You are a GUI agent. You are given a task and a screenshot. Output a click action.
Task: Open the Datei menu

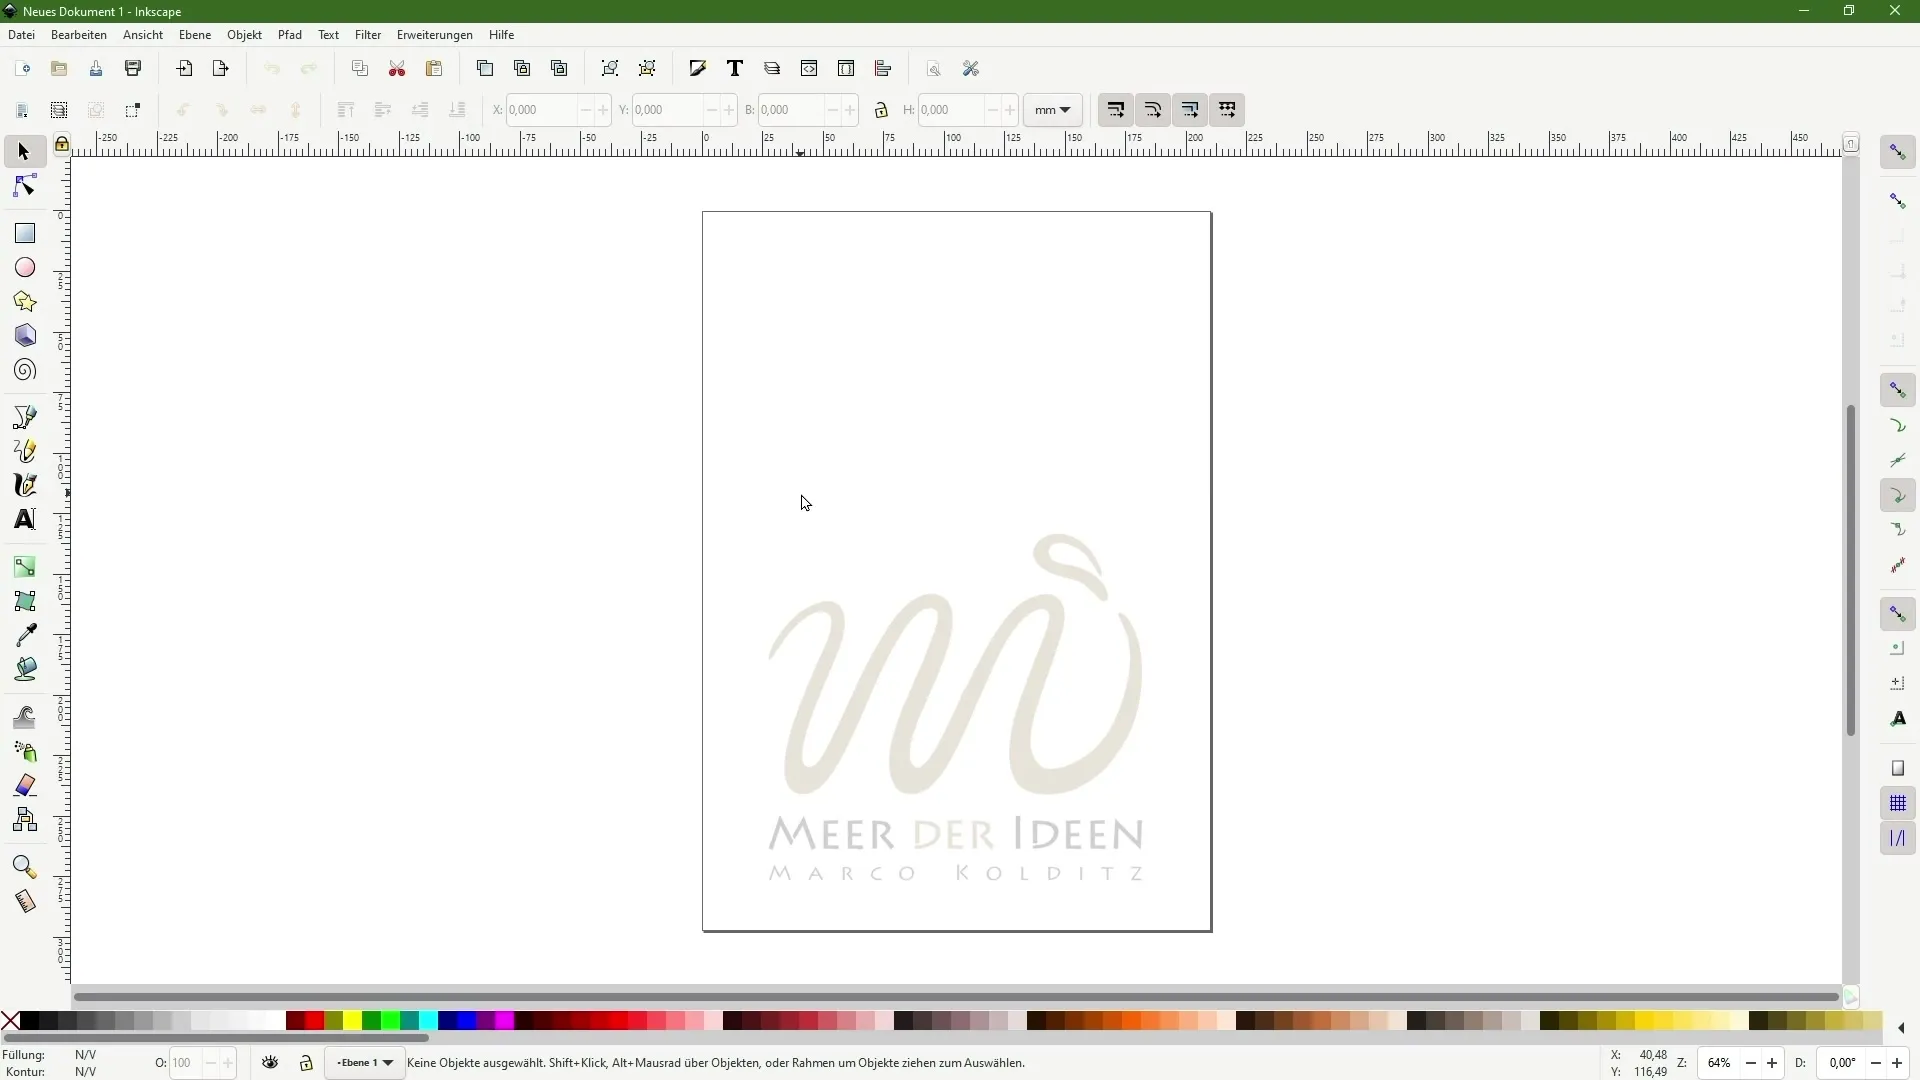[21, 35]
